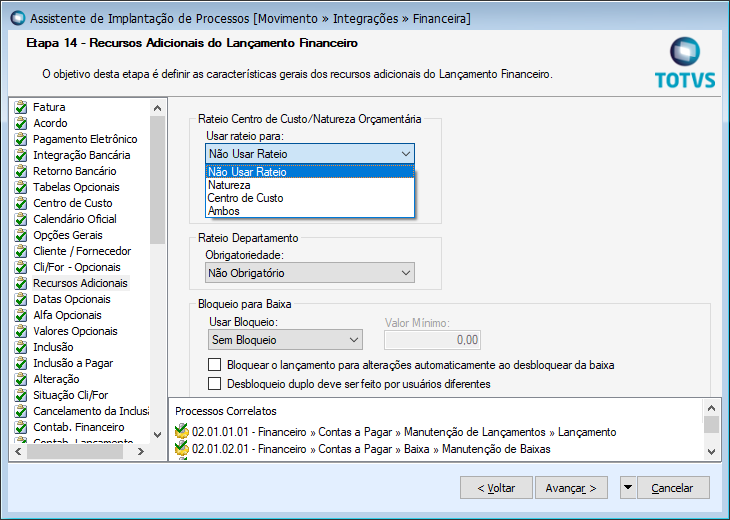Open the arrow menu beside Cancelar
The height and width of the screenshot is (520, 730).
[628, 487]
